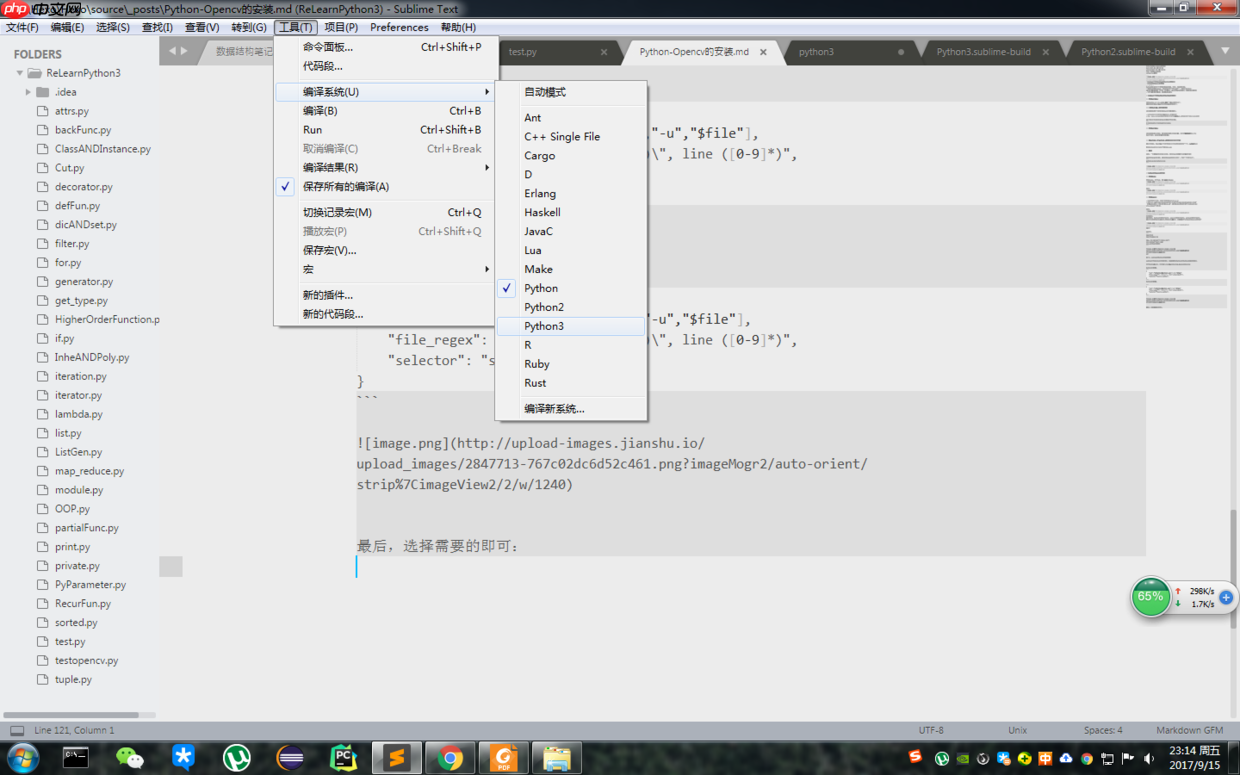Click the volume icon in the tray
This screenshot has width=1240, height=775.
pos(1148,758)
